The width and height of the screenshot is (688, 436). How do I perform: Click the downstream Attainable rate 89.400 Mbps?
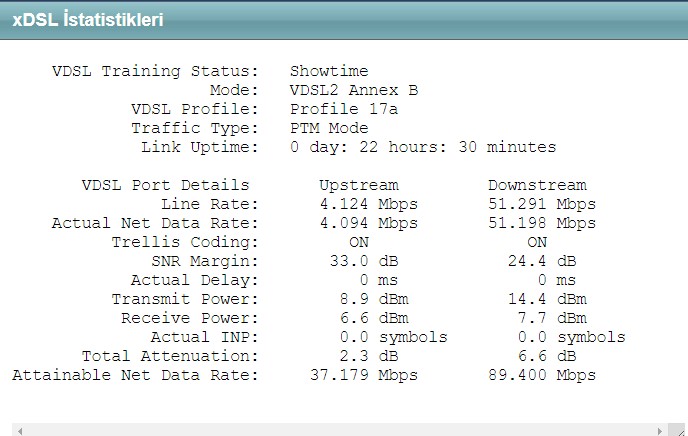pyautogui.click(x=541, y=375)
